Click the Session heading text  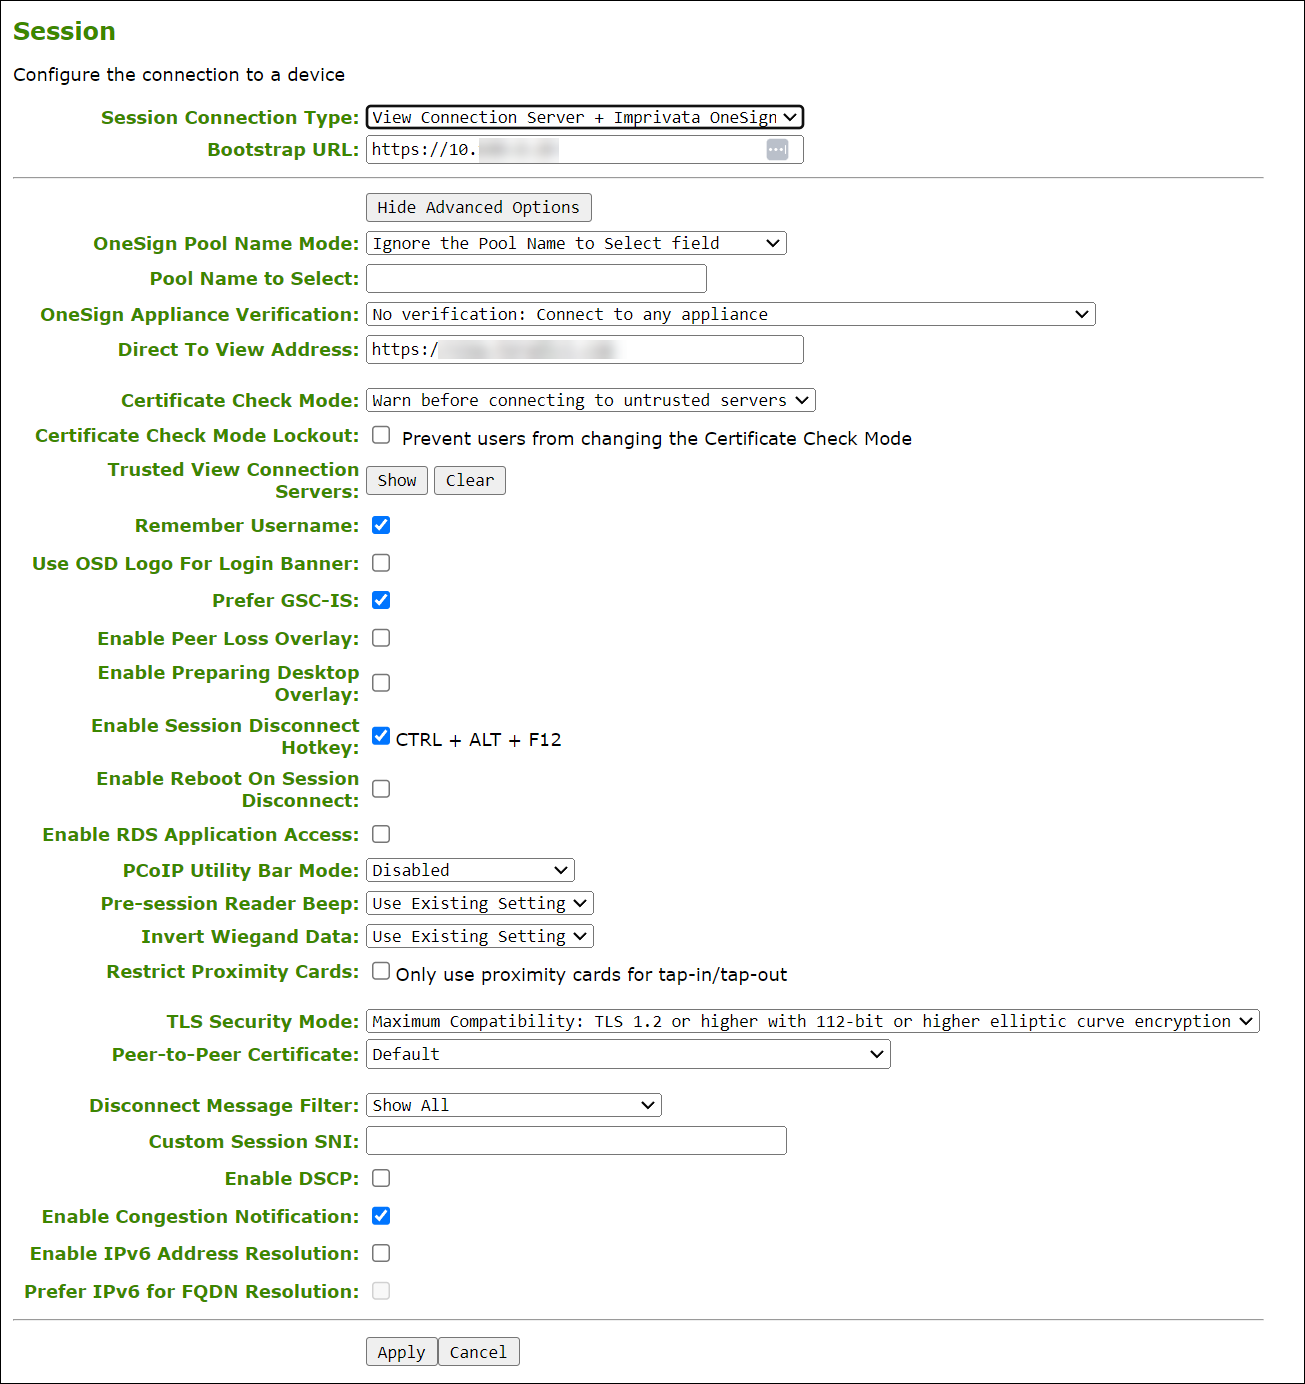coord(64,31)
